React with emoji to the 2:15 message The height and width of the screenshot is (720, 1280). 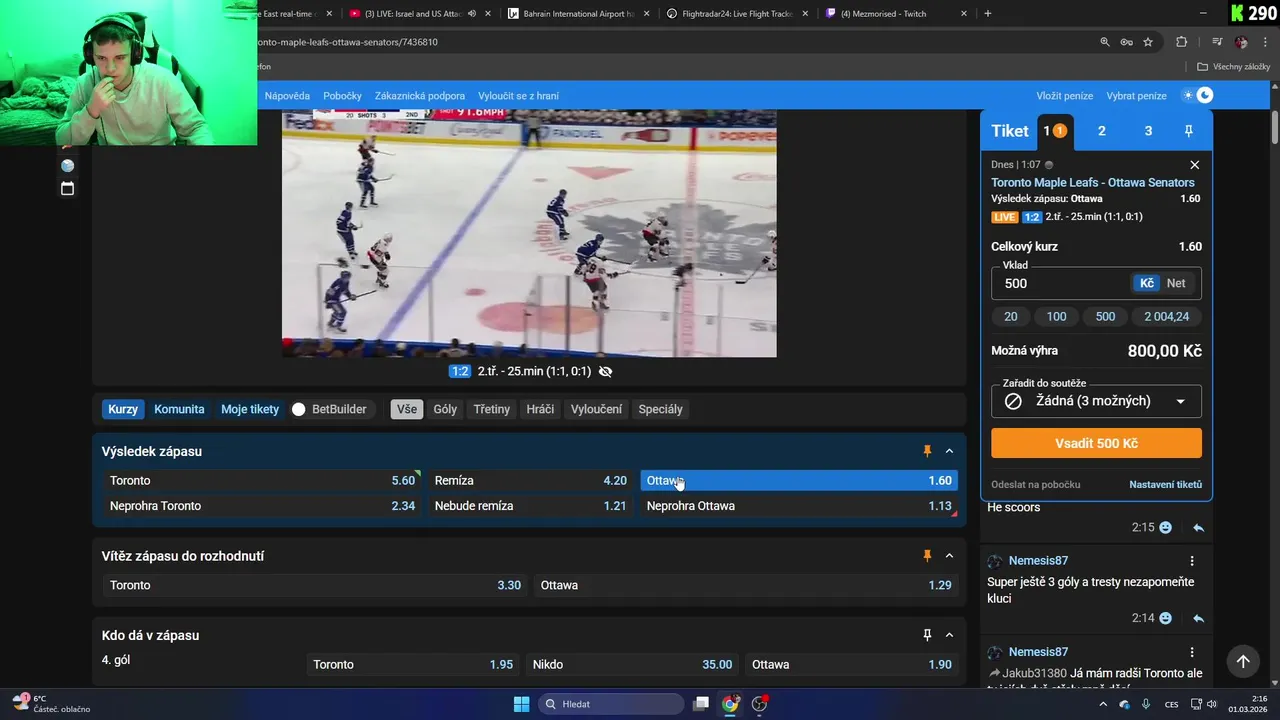click(1165, 527)
